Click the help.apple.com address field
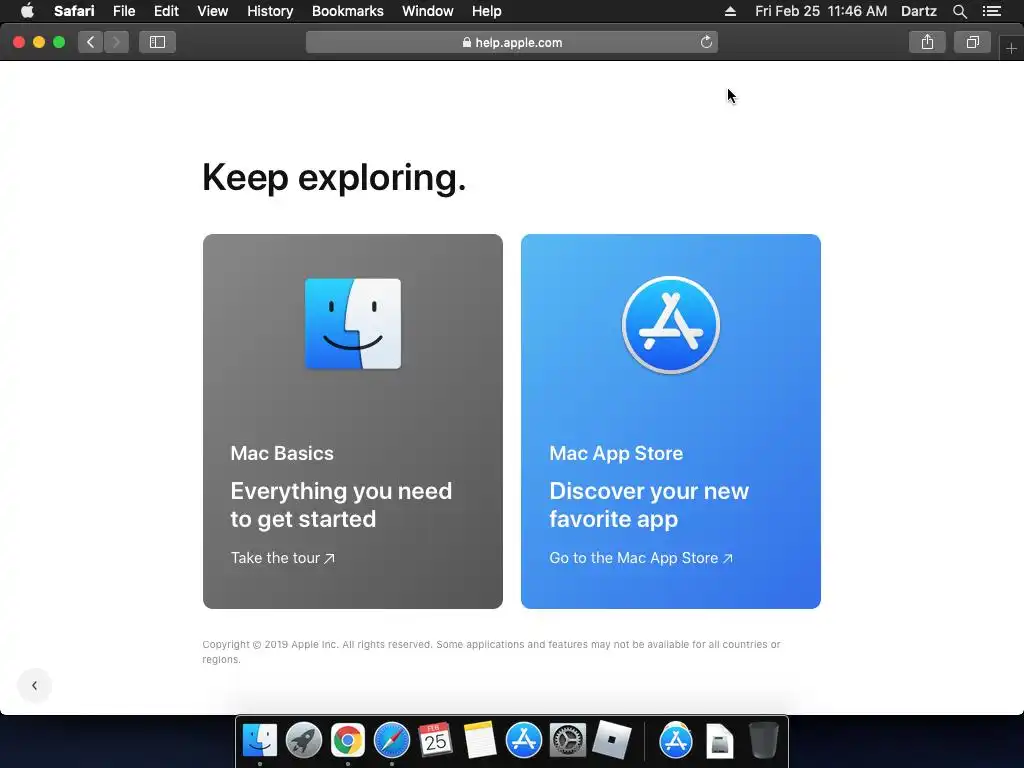The image size is (1024, 768). click(512, 42)
